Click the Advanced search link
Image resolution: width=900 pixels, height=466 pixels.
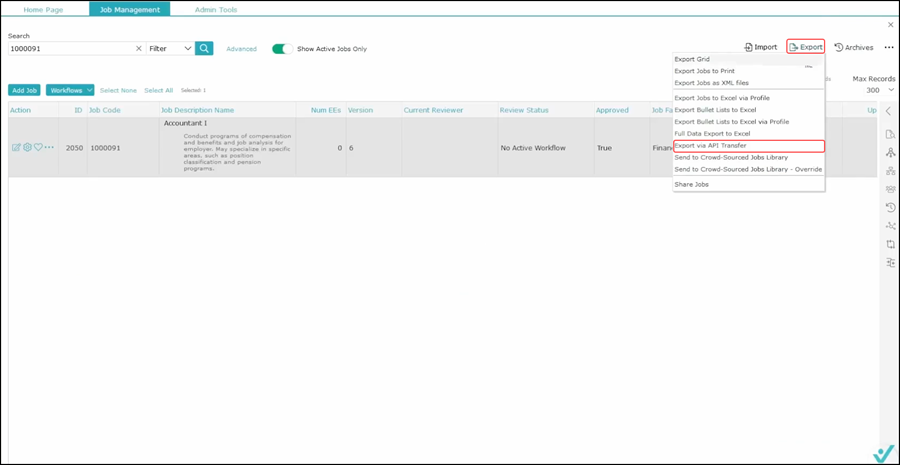(x=241, y=48)
